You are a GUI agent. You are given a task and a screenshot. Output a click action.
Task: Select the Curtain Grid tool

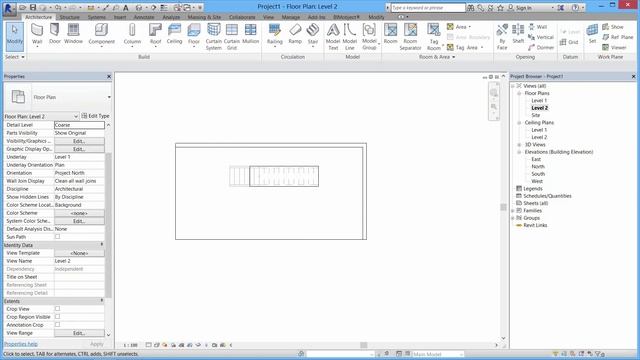pyautogui.click(x=231, y=36)
